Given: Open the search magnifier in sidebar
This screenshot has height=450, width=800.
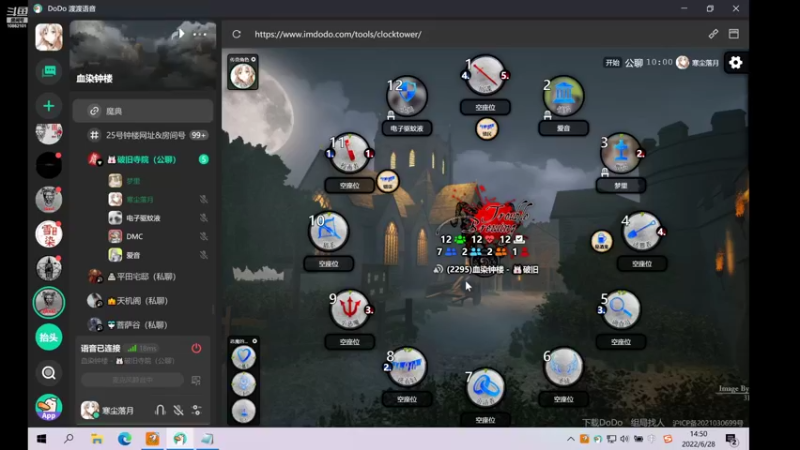Looking at the screenshot, I should pos(49,373).
